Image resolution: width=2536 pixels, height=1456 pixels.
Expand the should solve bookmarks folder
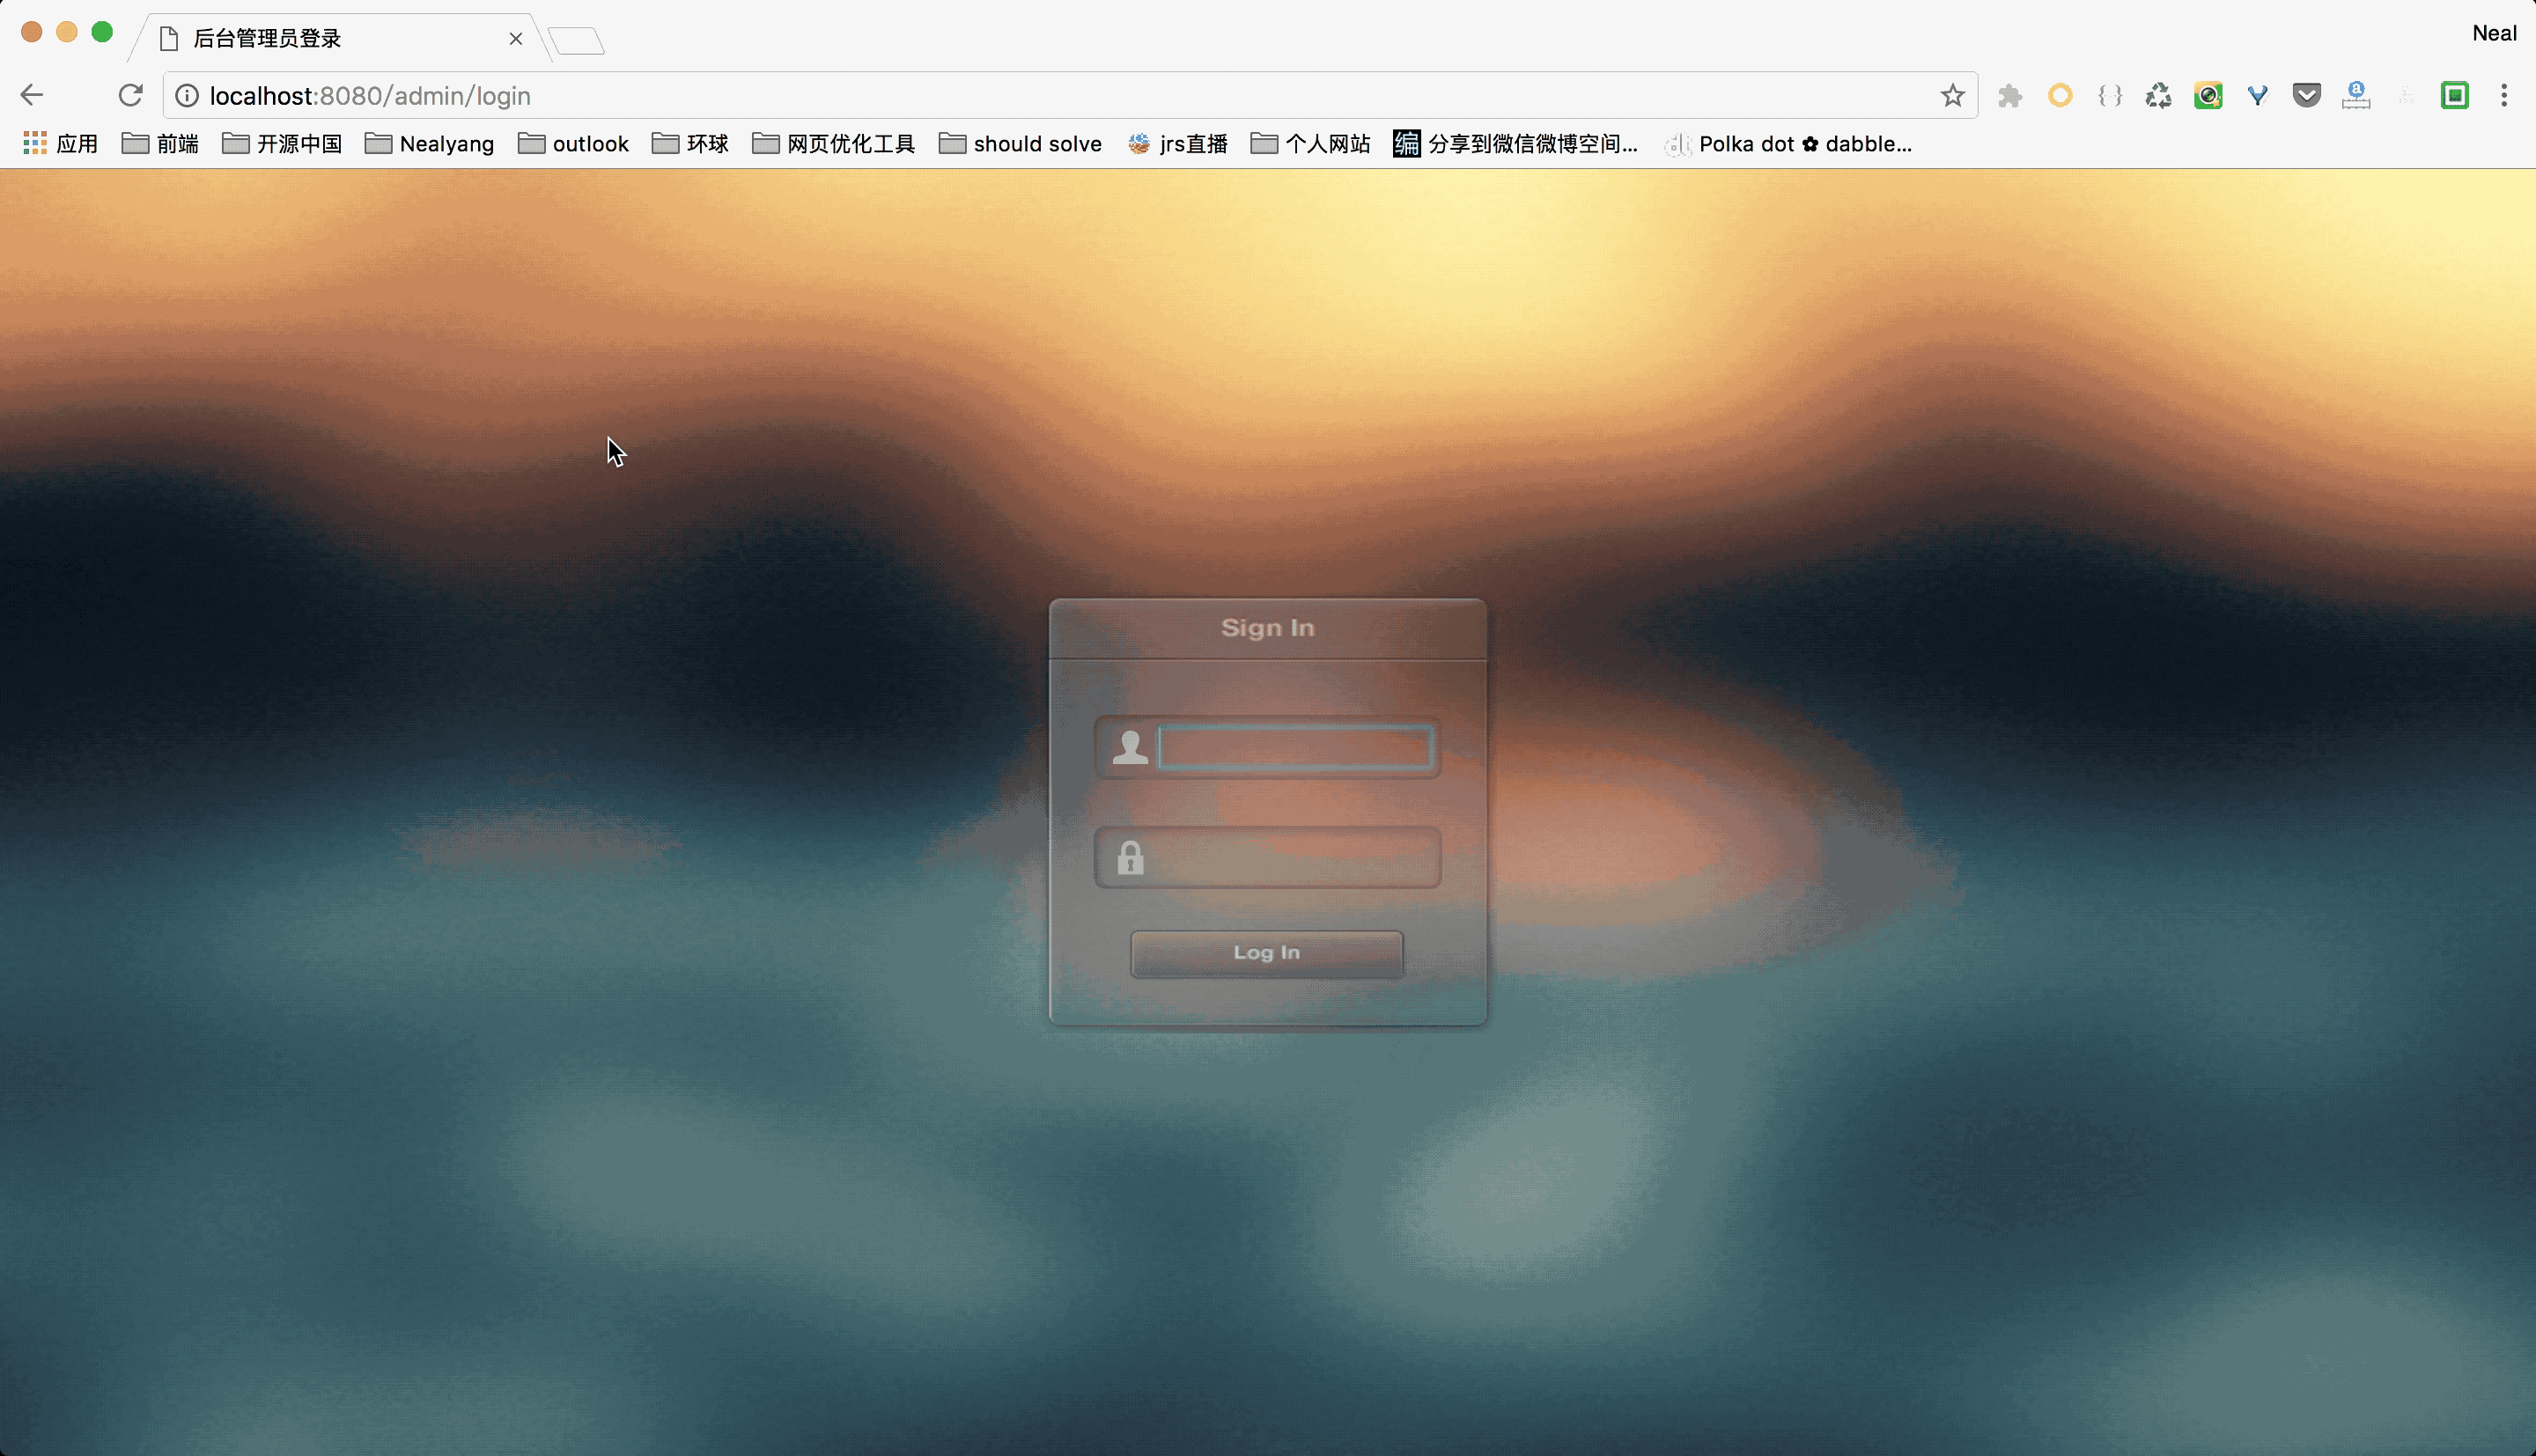coord(1020,144)
